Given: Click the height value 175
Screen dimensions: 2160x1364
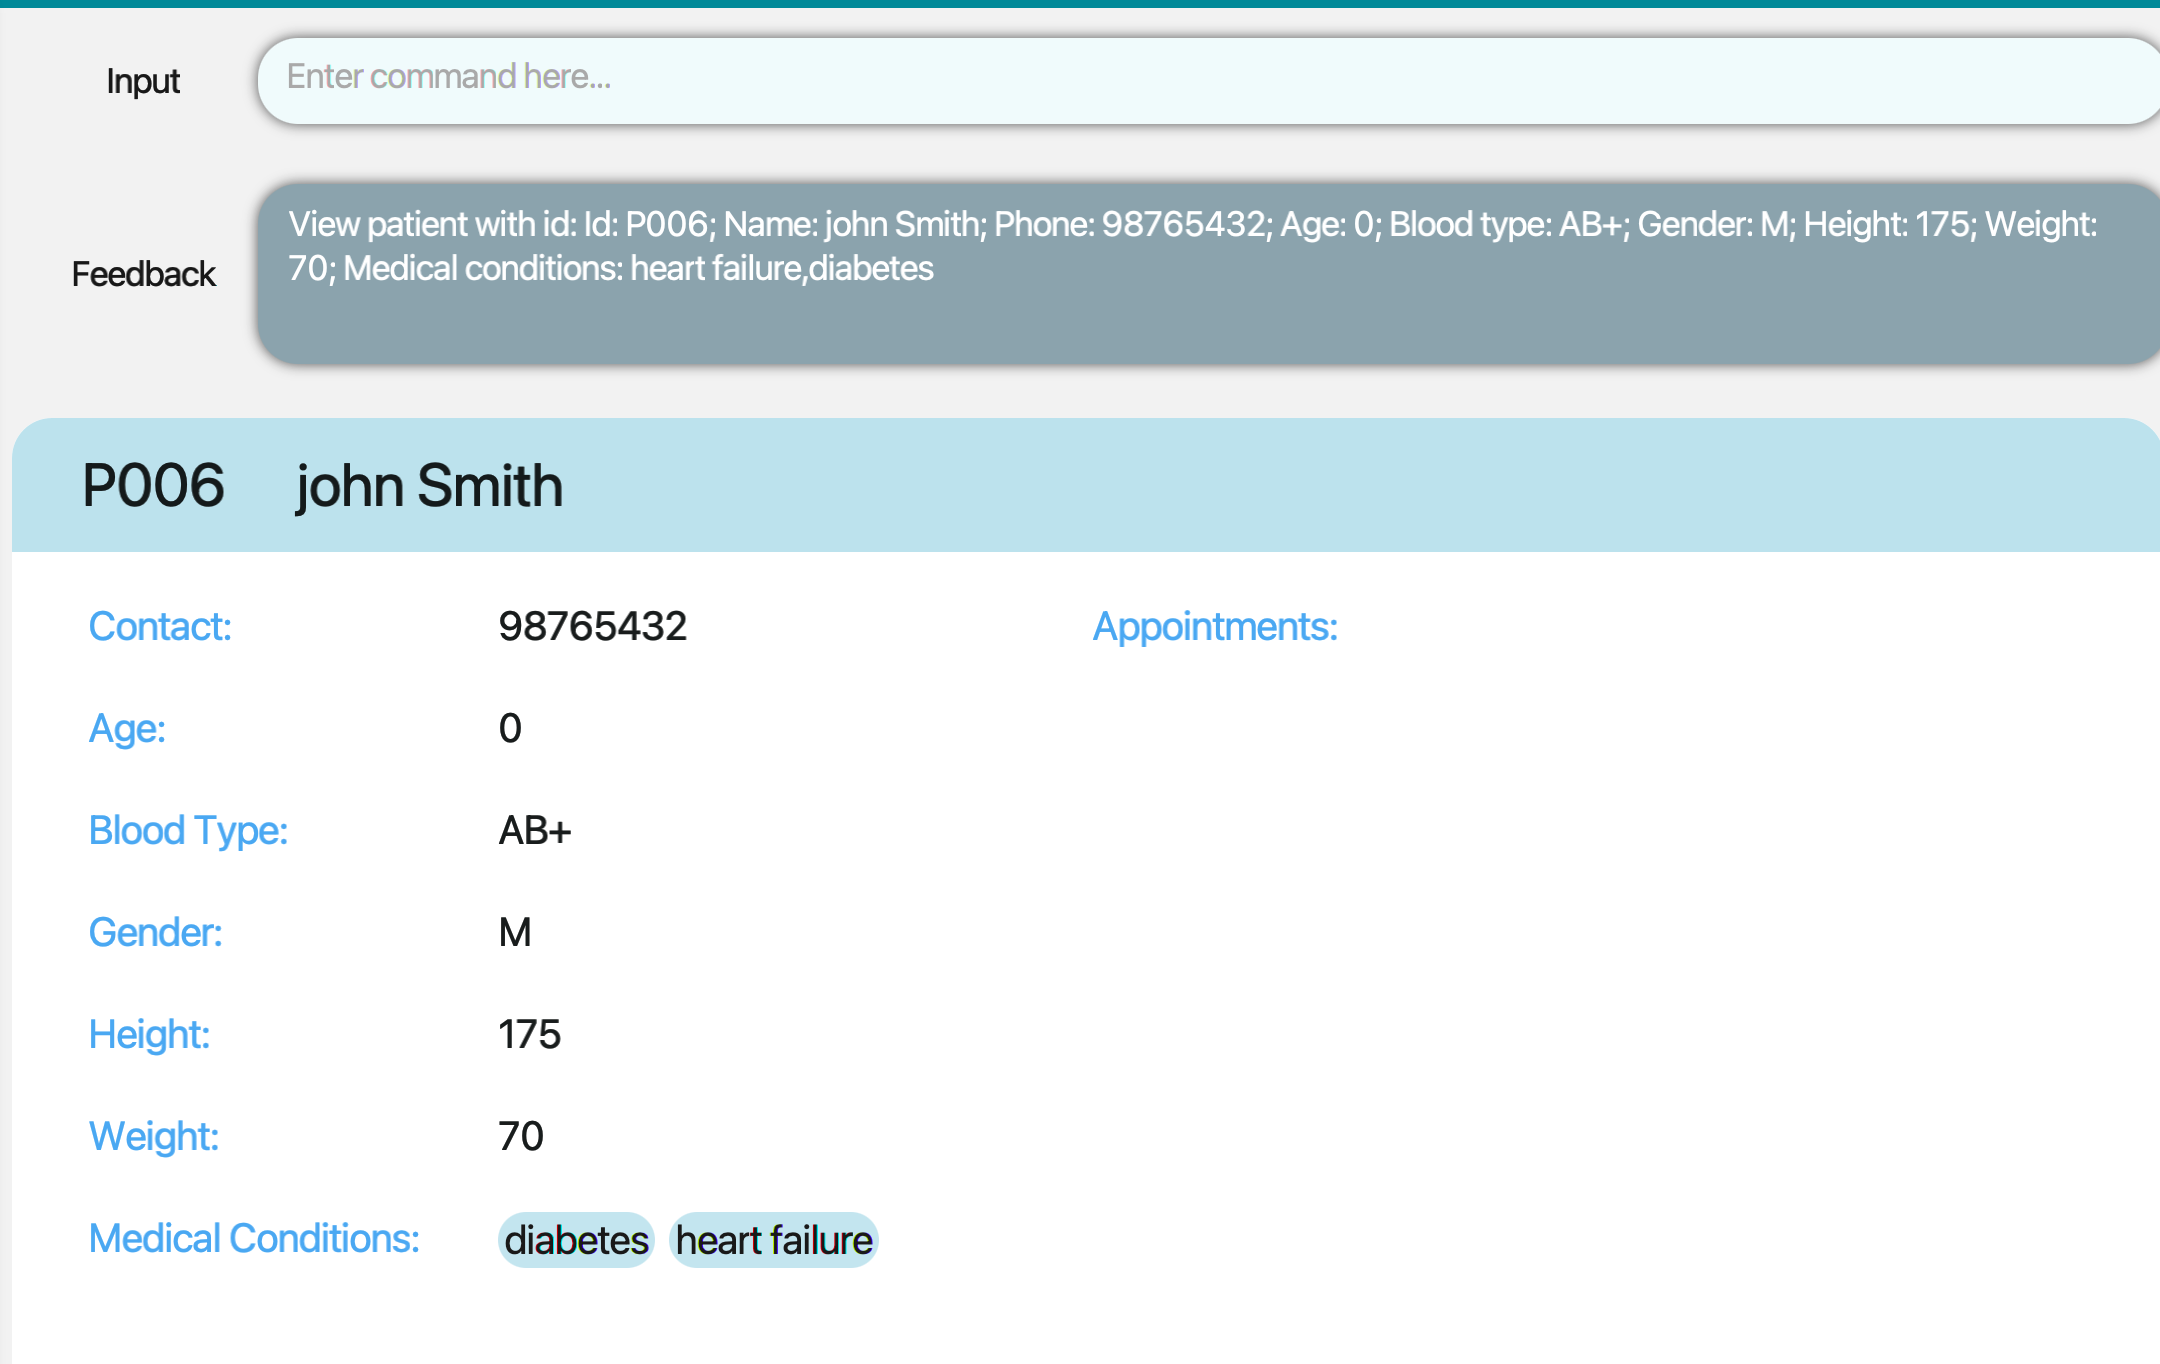Looking at the screenshot, I should (x=529, y=1035).
